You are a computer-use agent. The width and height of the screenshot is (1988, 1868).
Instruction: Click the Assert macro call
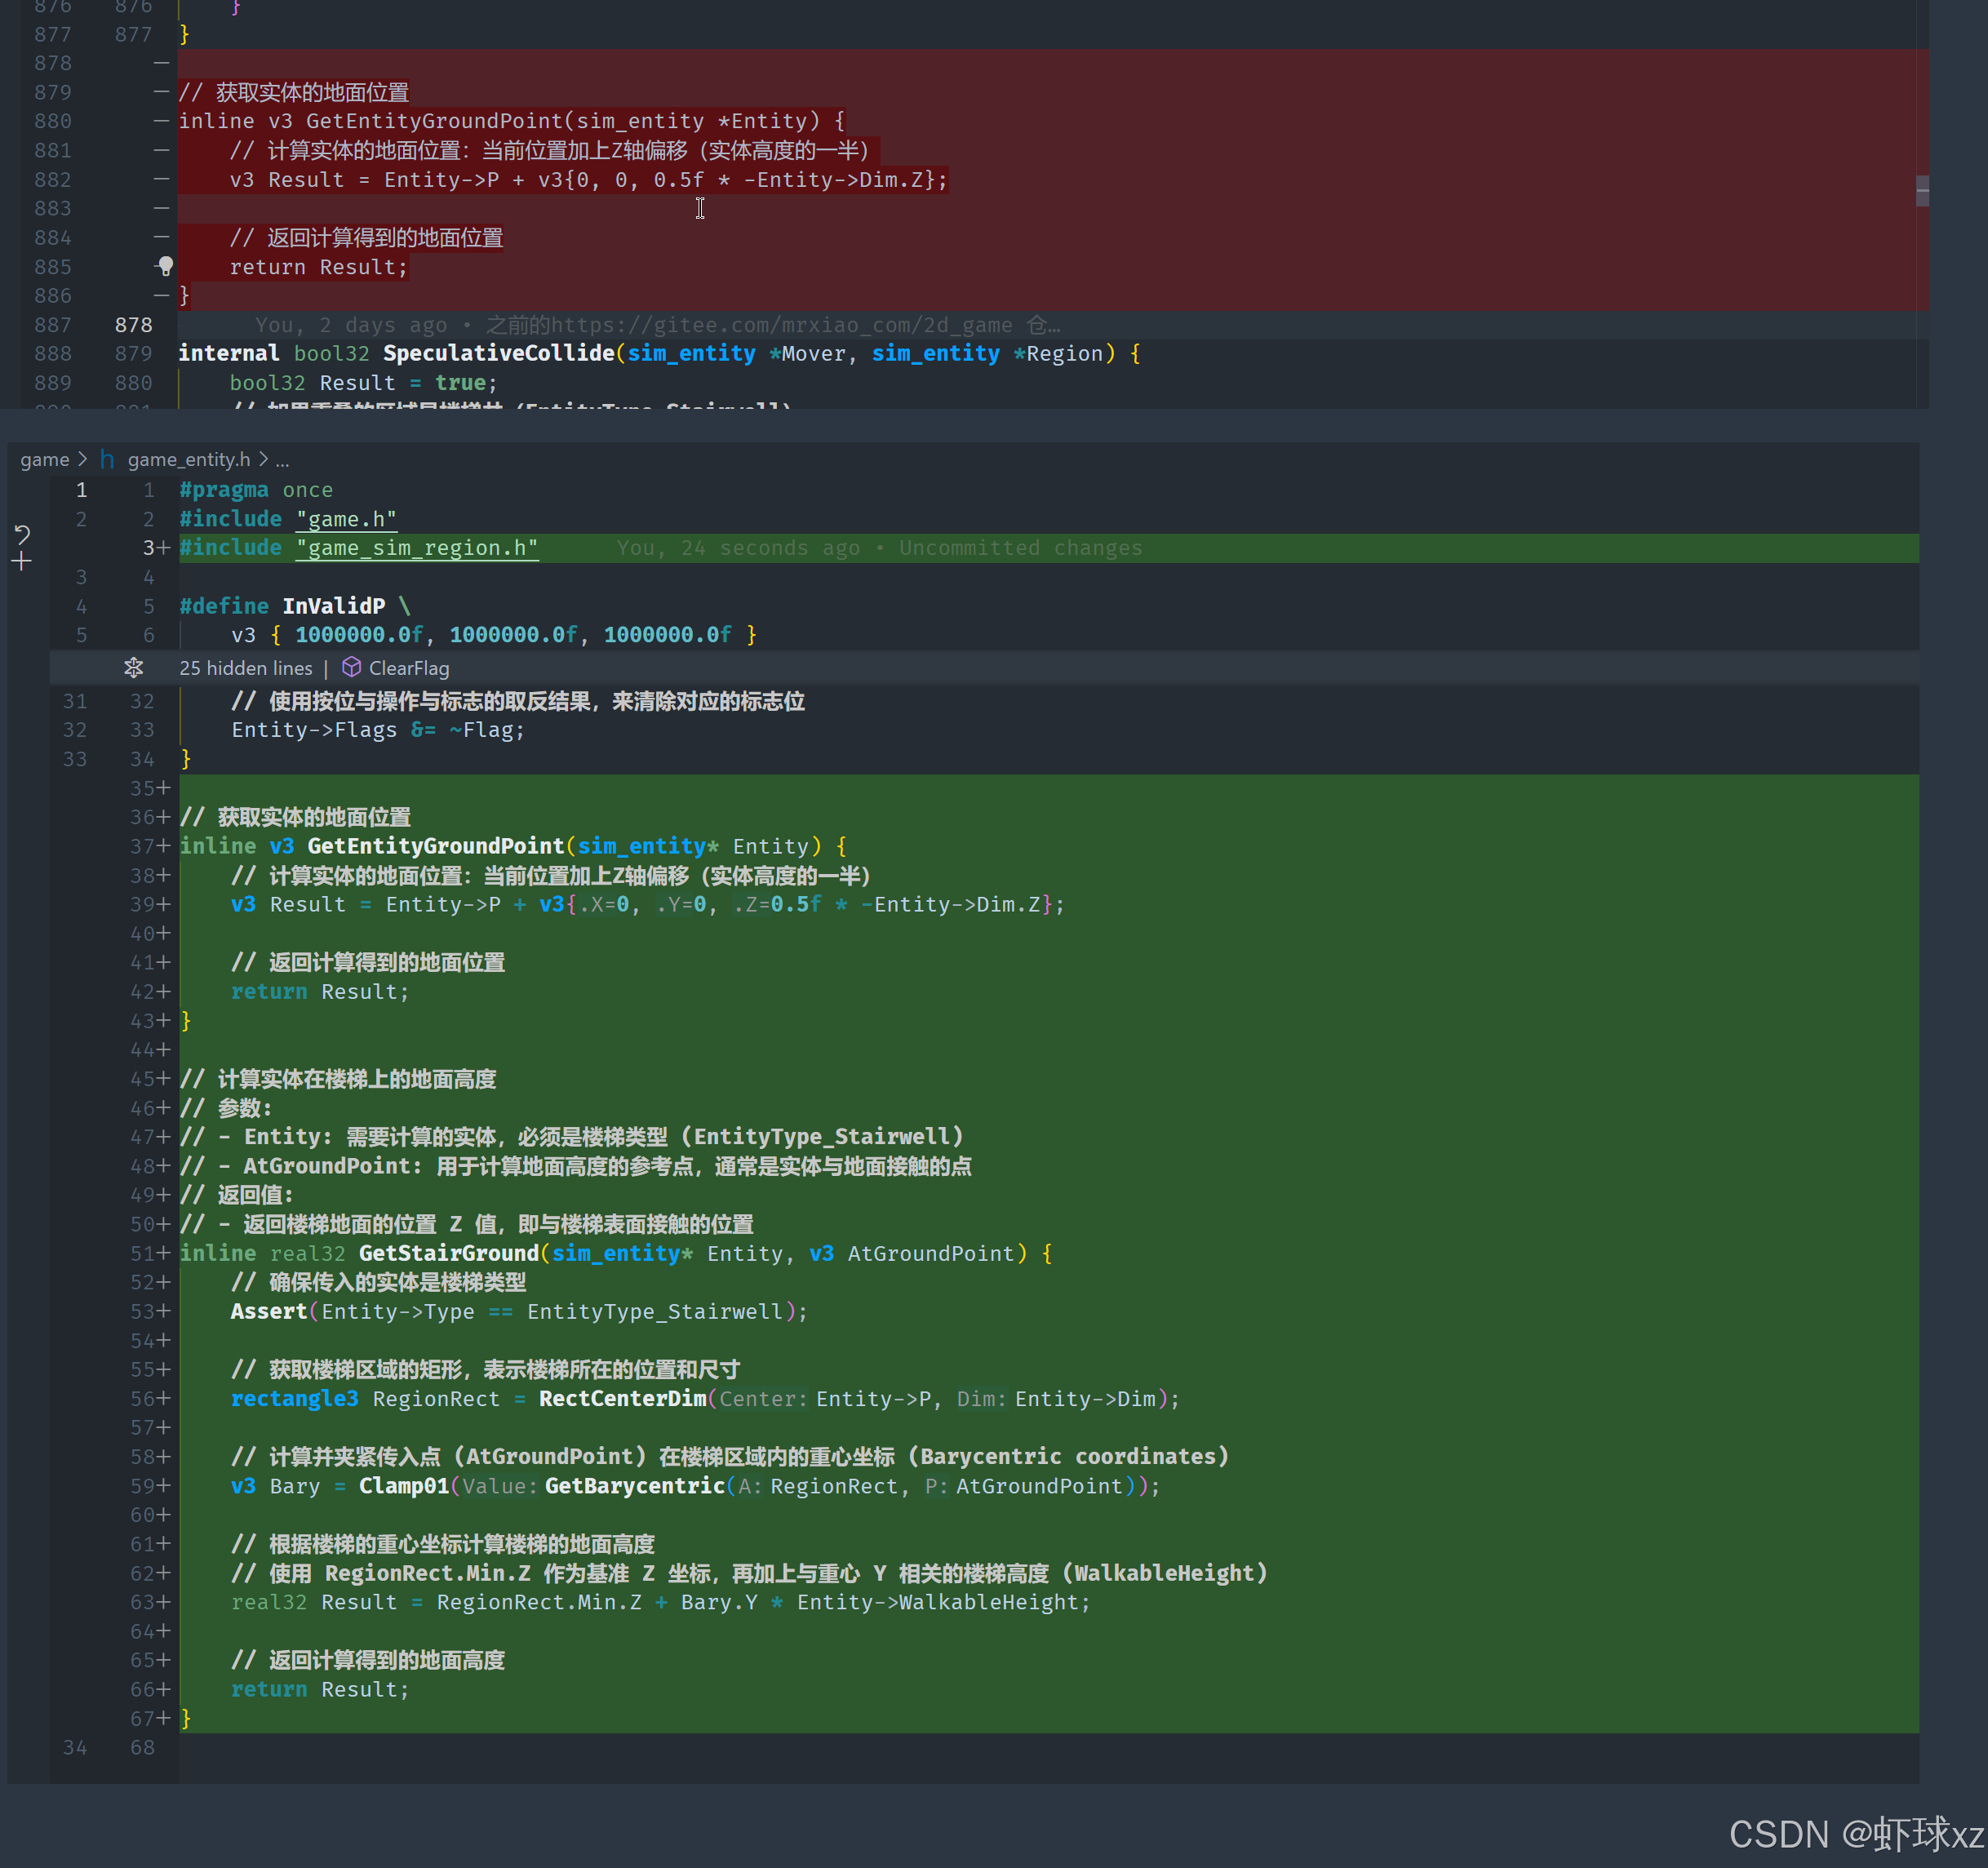coord(269,1311)
